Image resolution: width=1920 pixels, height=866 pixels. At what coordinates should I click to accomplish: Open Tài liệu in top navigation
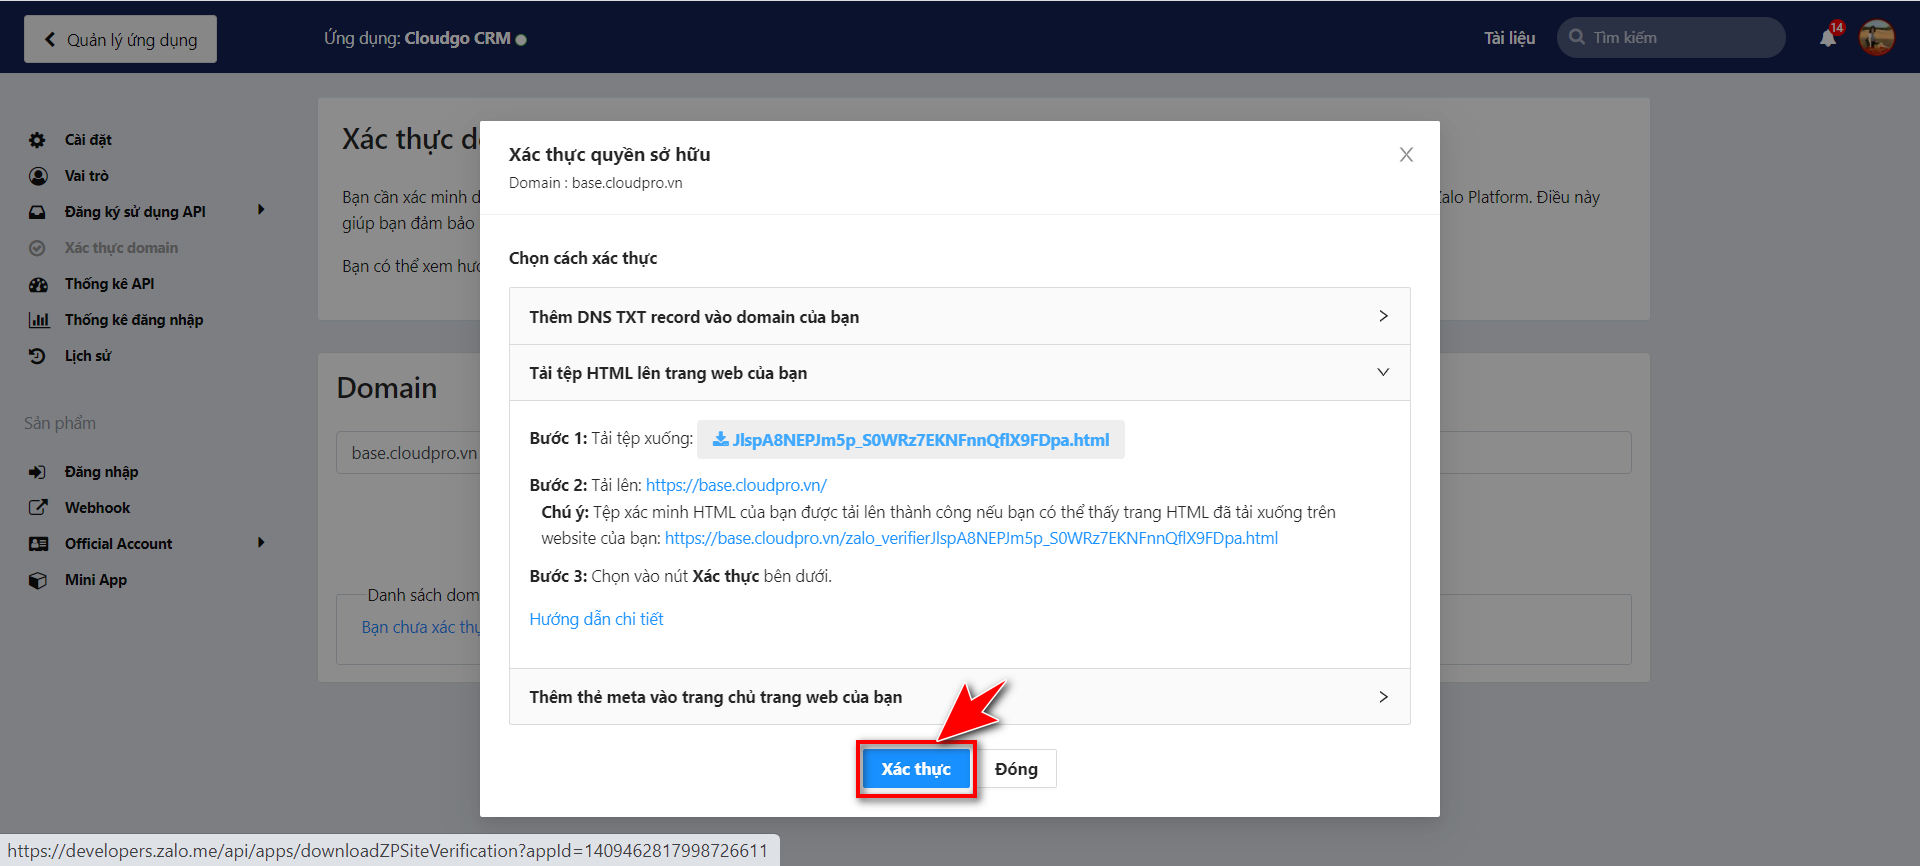[1509, 38]
